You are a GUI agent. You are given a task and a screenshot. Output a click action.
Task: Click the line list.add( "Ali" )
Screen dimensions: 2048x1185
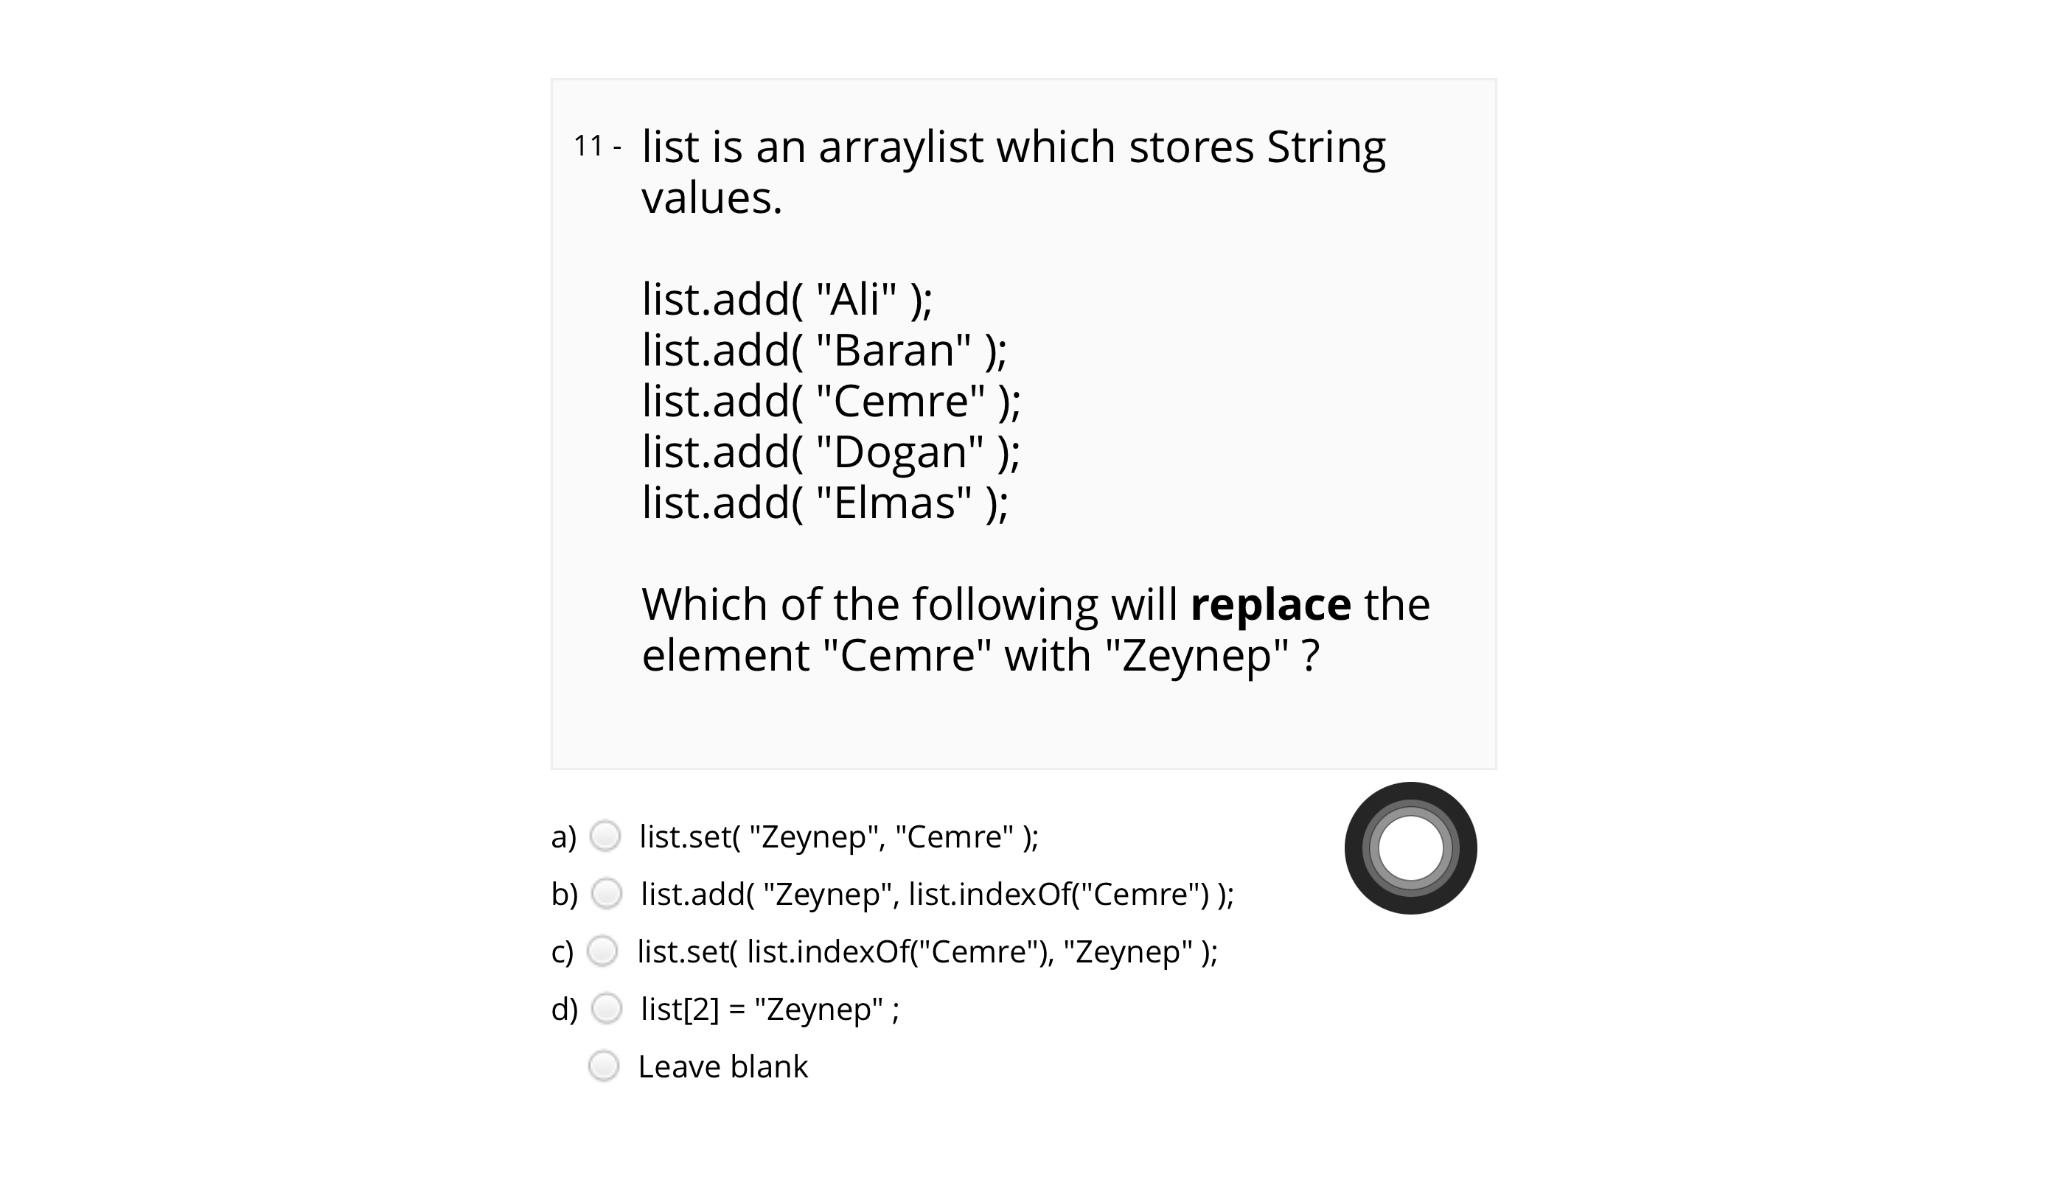[x=787, y=297]
